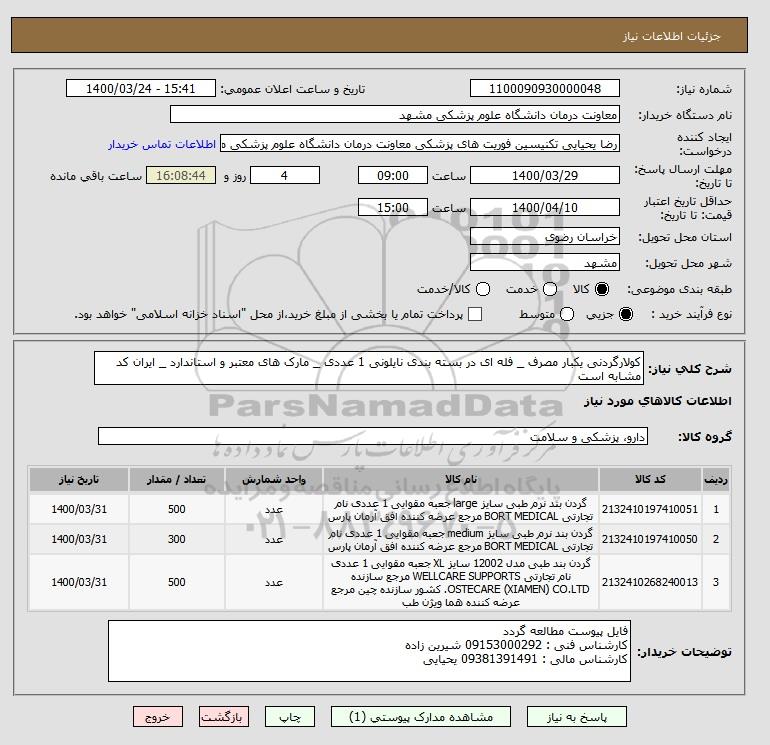
Task: Click the ردیف column header
Action: click(x=716, y=479)
